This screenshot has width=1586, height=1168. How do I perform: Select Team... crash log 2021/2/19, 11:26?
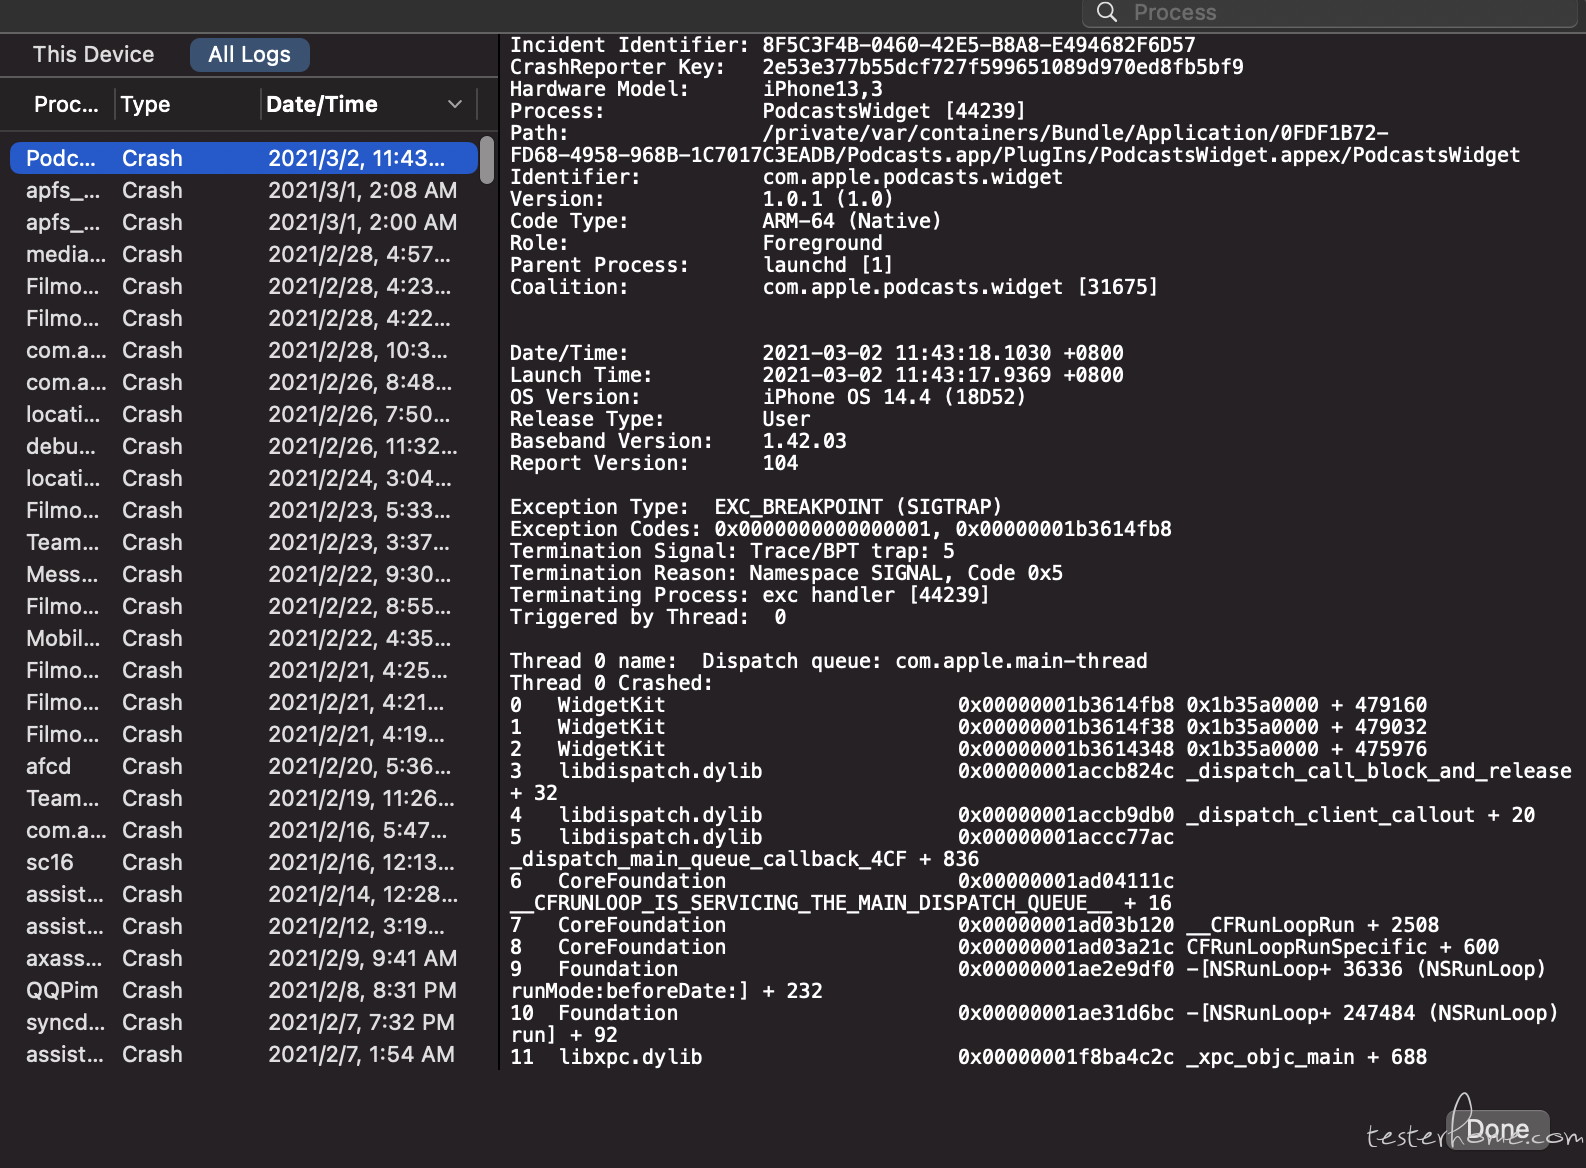click(x=244, y=798)
